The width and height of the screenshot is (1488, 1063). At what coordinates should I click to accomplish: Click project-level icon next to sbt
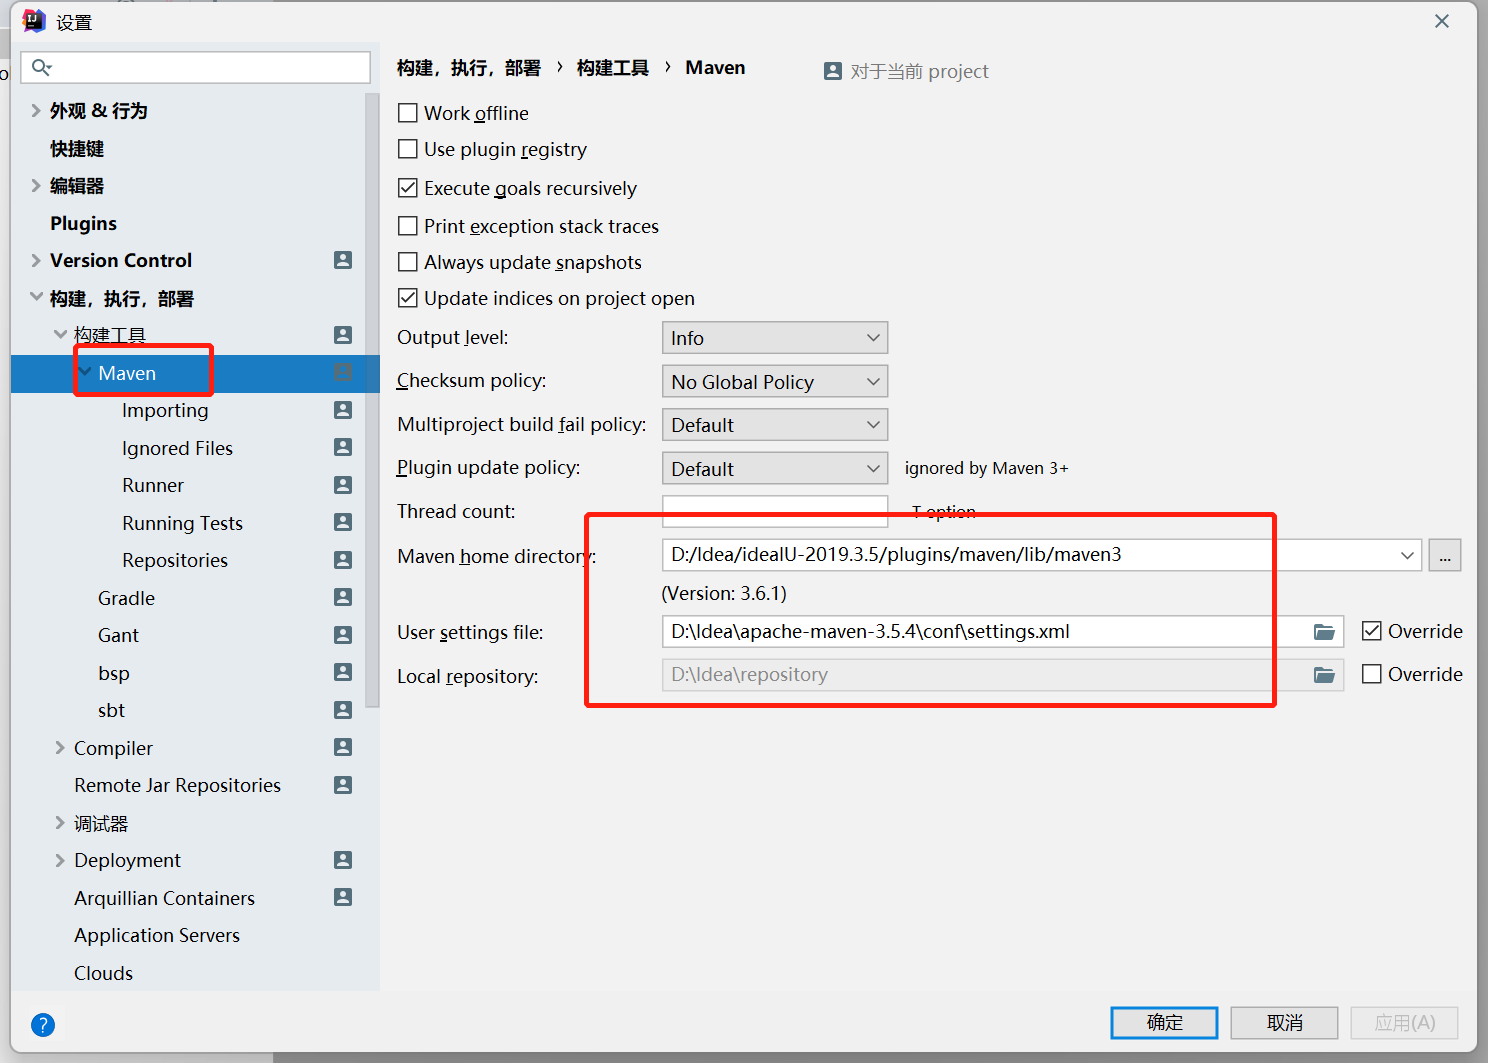(x=343, y=710)
